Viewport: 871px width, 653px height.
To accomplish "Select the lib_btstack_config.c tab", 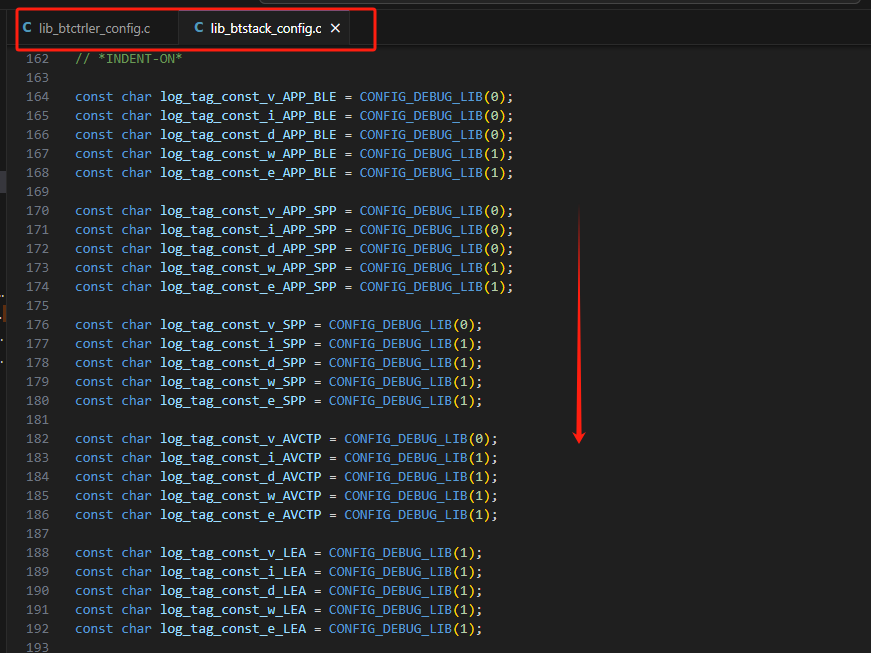I will click(x=266, y=28).
